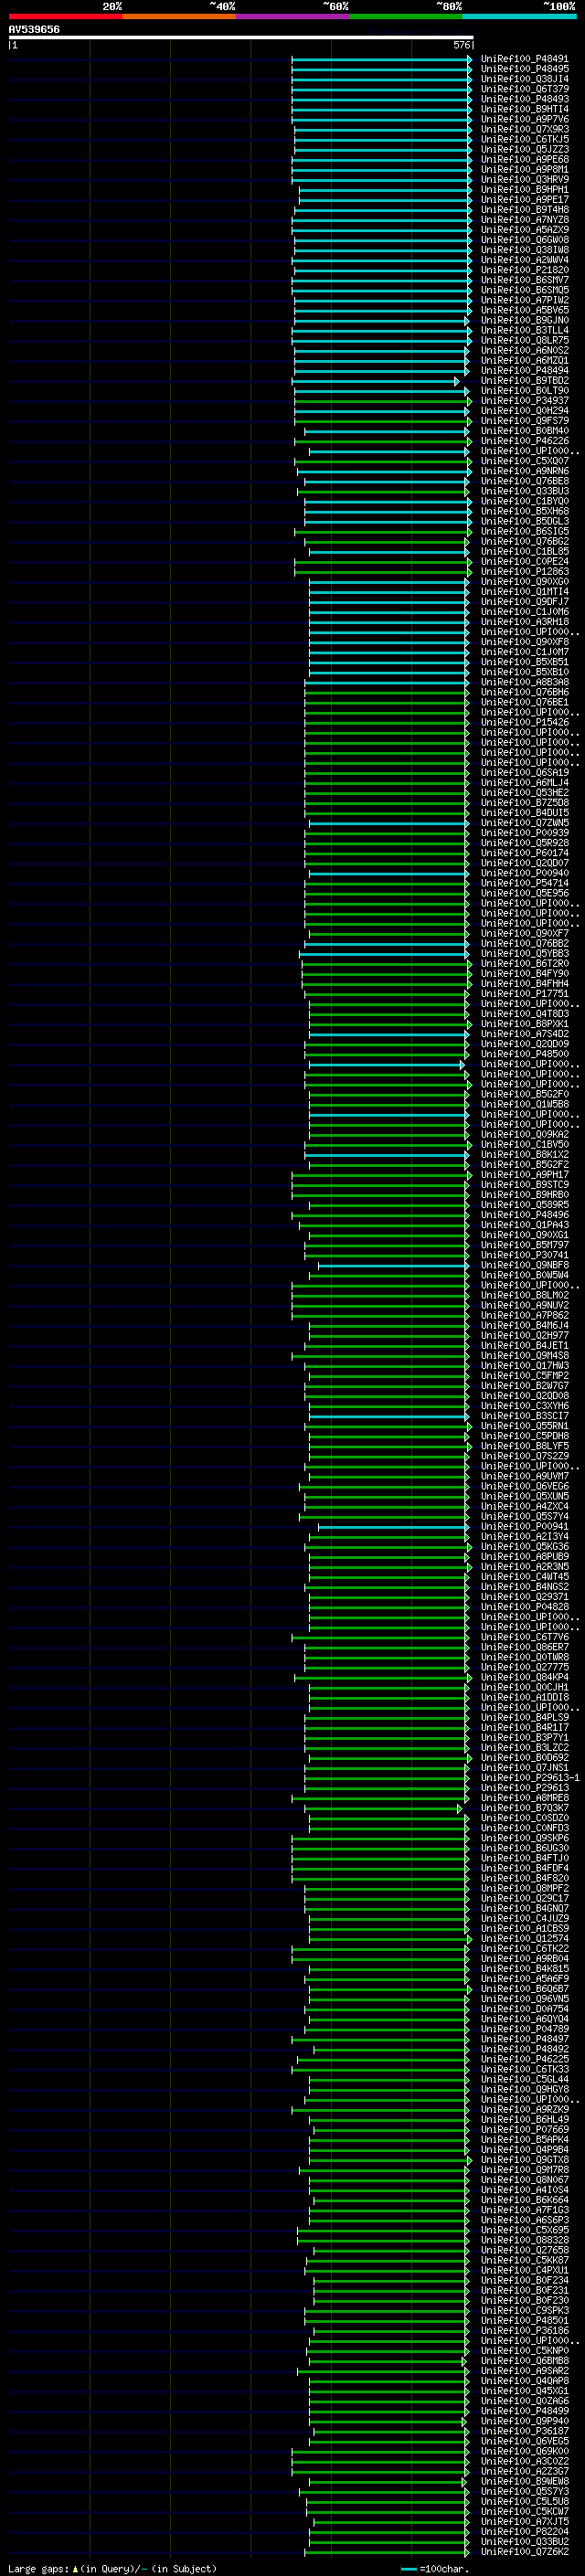Select the UniRef100_C6TKJ5 entry
The height and width of the screenshot is (2576, 585).
click(525, 139)
